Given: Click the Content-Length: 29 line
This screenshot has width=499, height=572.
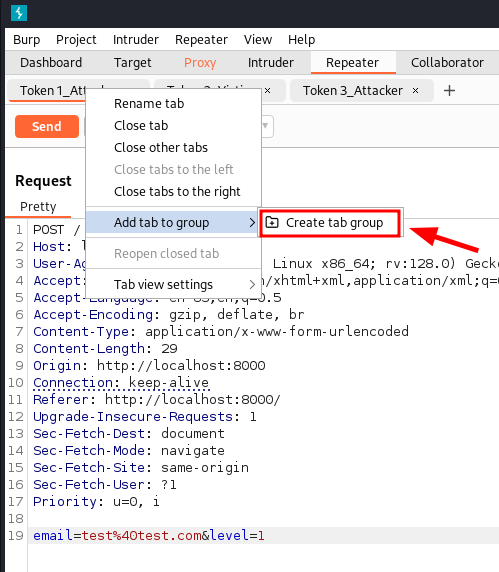Looking at the screenshot, I should pos(105,349).
